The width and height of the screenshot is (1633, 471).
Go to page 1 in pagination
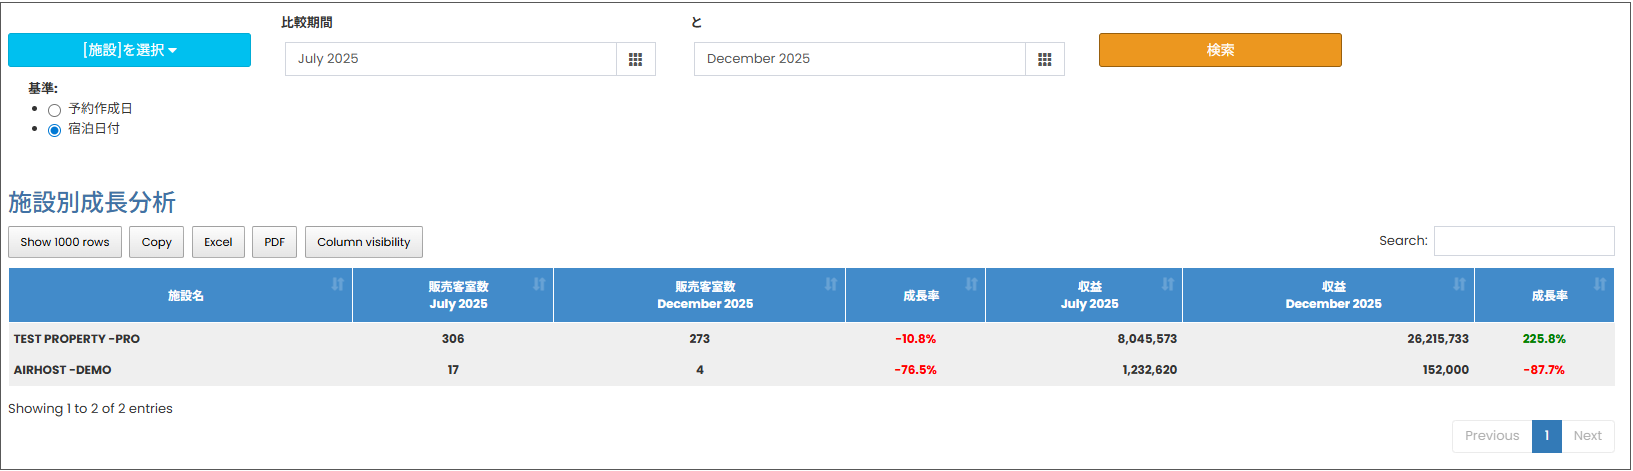click(x=1546, y=436)
